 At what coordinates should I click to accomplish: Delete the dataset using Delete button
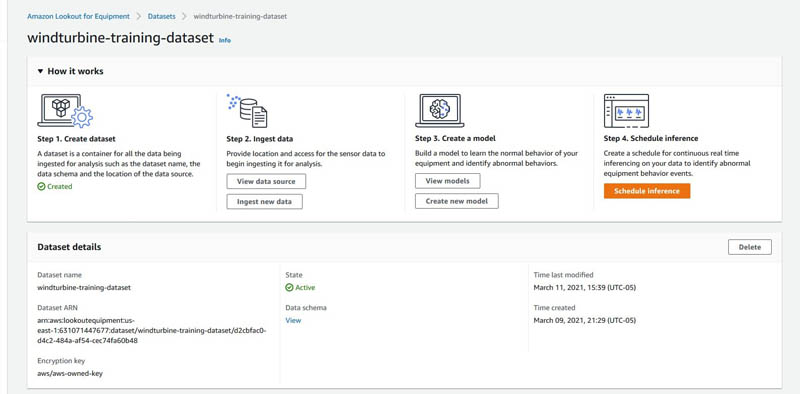click(749, 247)
